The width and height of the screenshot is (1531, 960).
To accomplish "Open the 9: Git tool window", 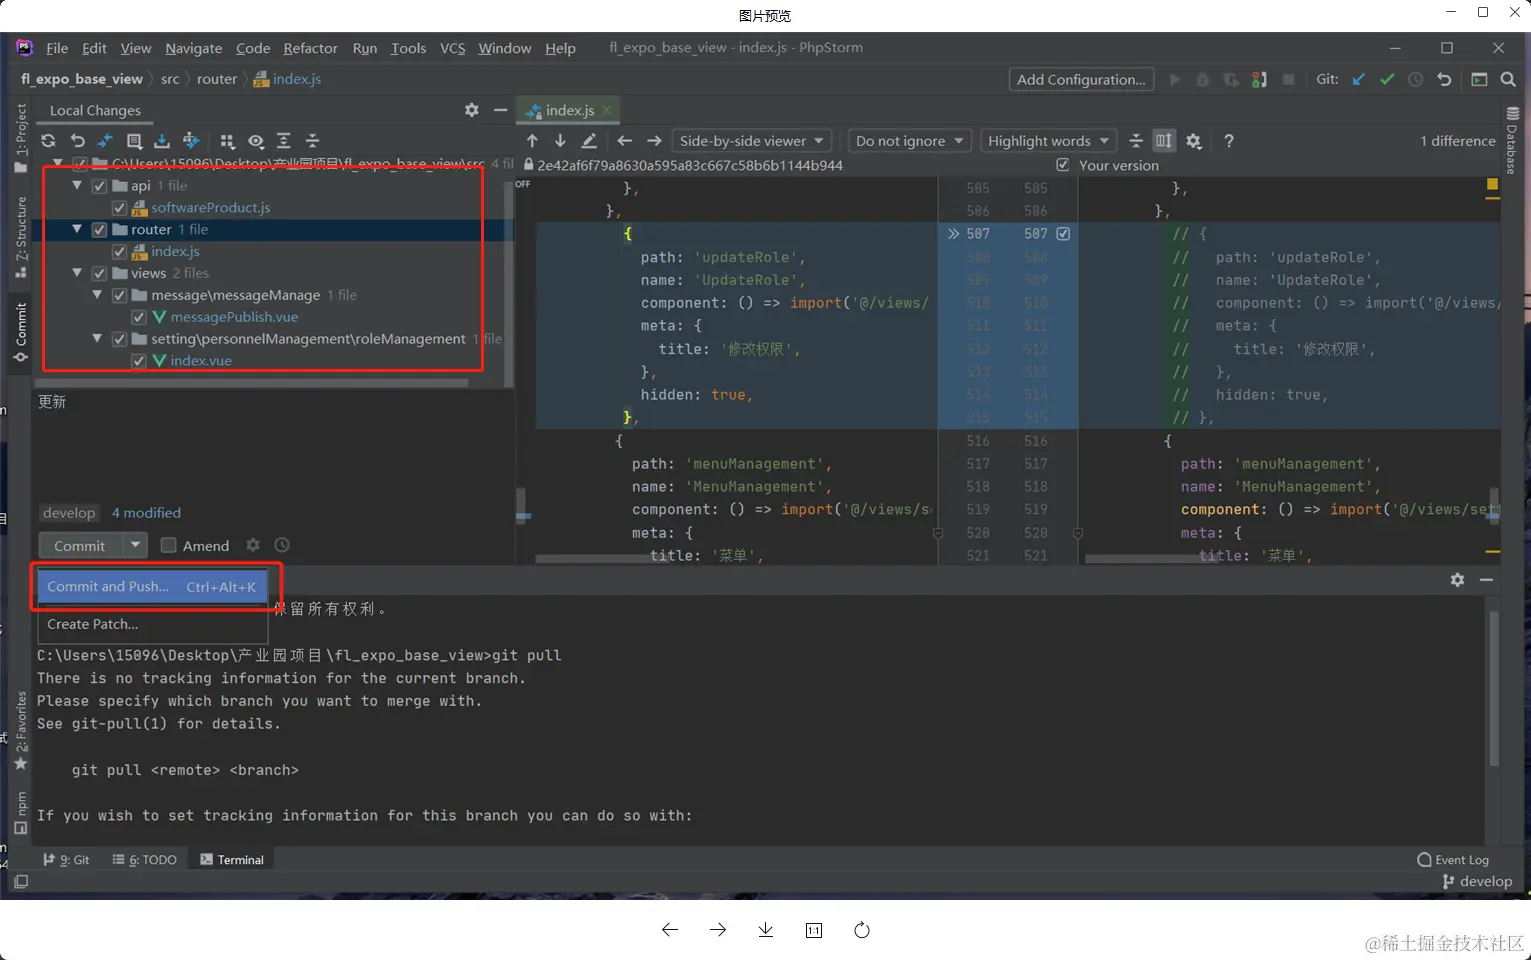I will point(66,860).
